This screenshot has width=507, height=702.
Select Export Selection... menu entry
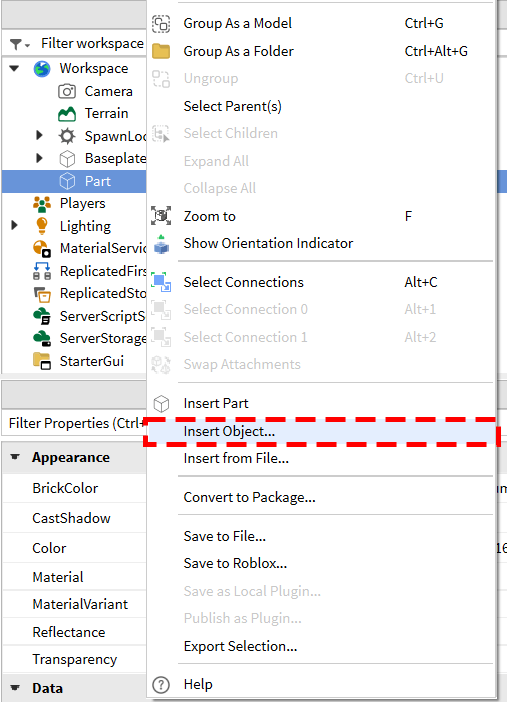[240, 646]
